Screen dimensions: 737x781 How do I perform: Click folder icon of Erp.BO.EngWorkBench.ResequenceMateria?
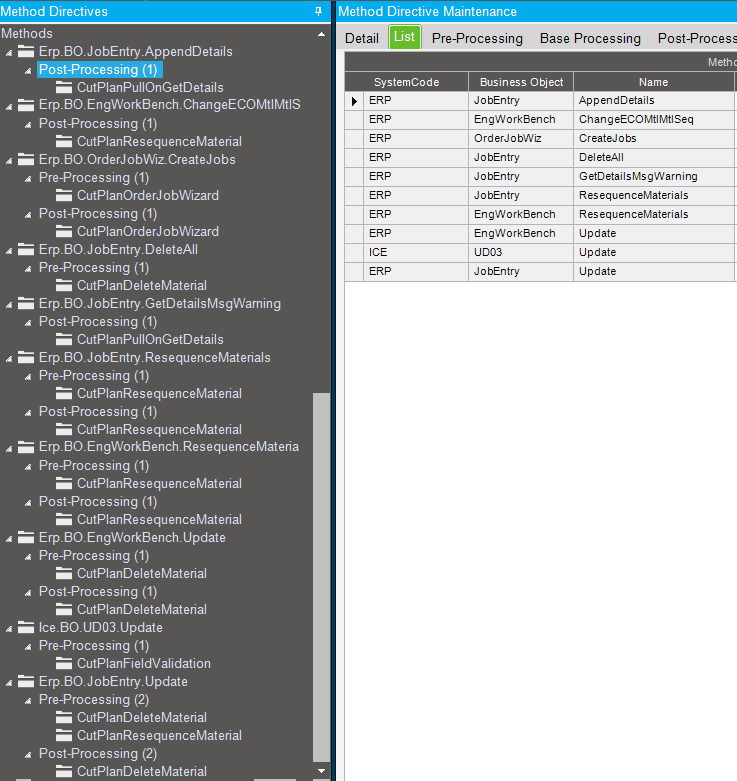tap(26, 447)
